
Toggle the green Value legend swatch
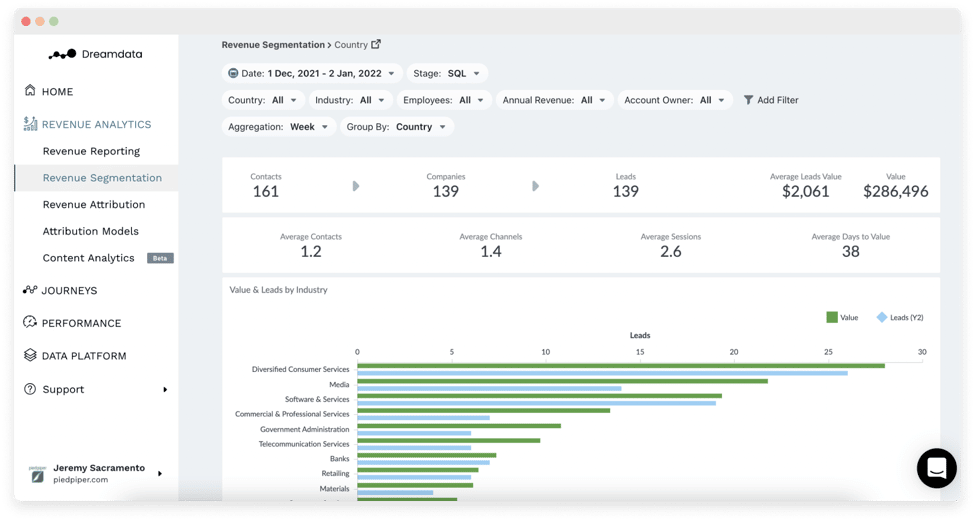tap(831, 317)
